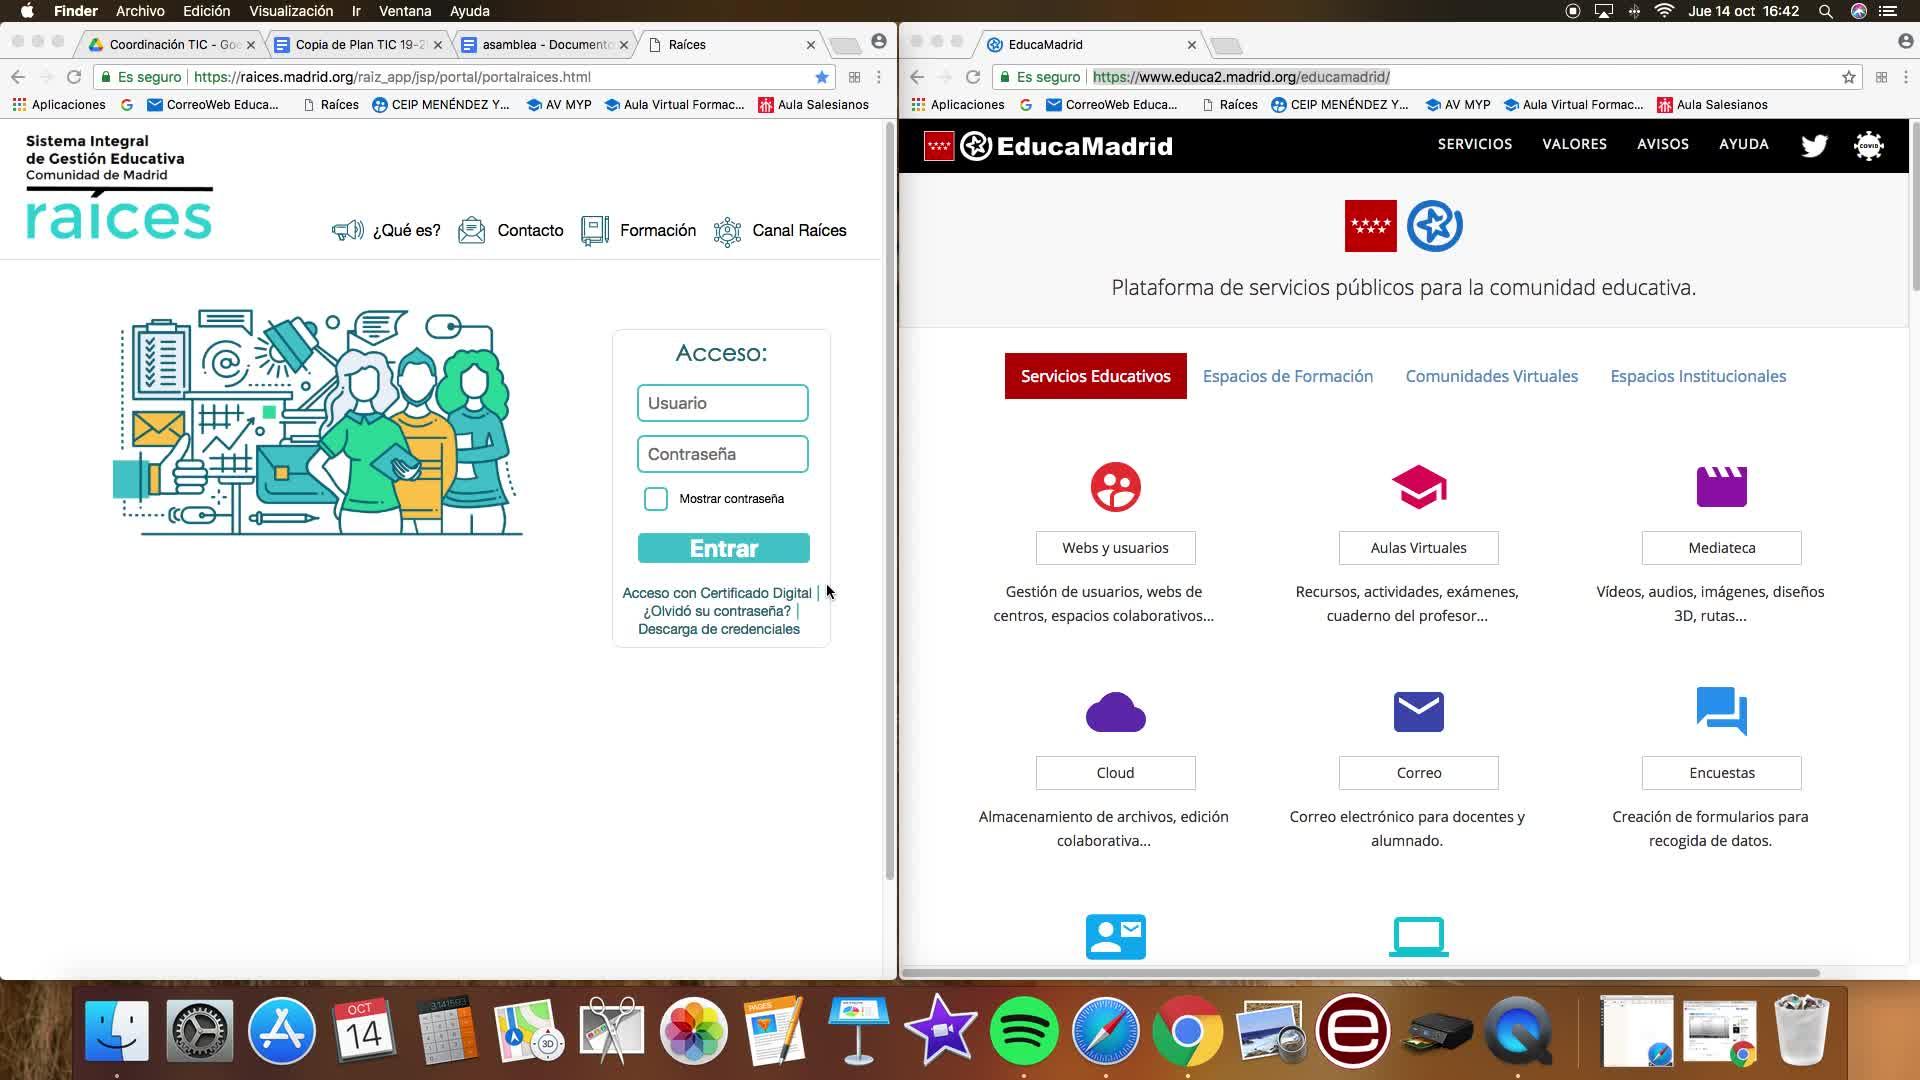Click the Usuario input field
Viewport: 1920px width, 1080px height.
pos(722,403)
